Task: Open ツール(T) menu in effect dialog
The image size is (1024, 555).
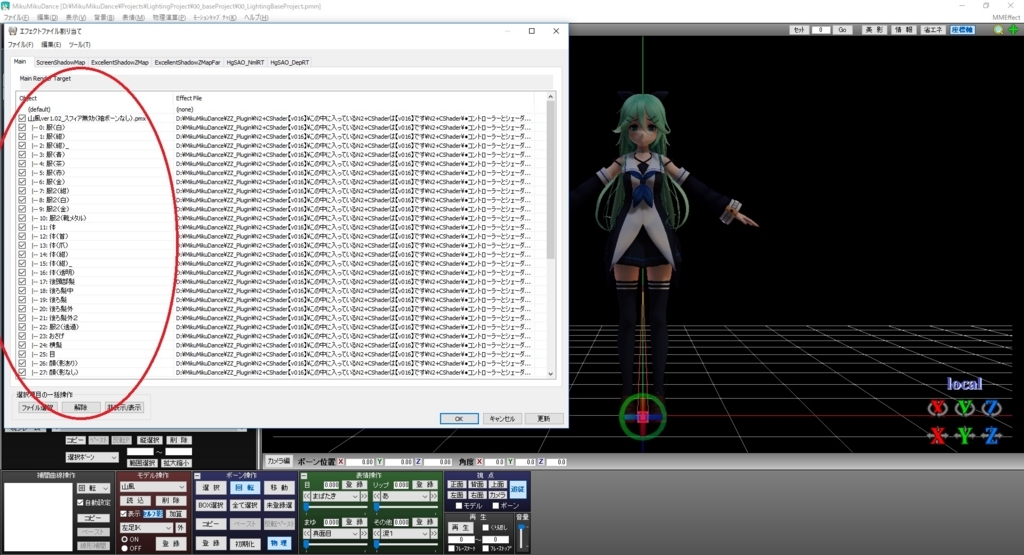Action: tap(80, 44)
